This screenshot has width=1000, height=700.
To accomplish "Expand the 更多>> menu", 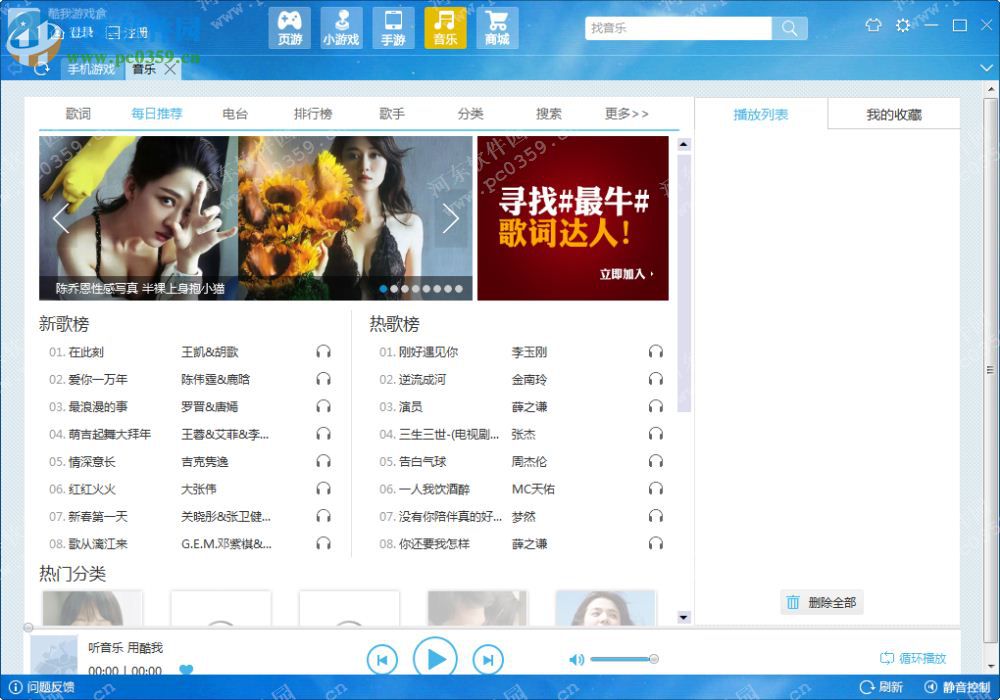I will click(626, 114).
